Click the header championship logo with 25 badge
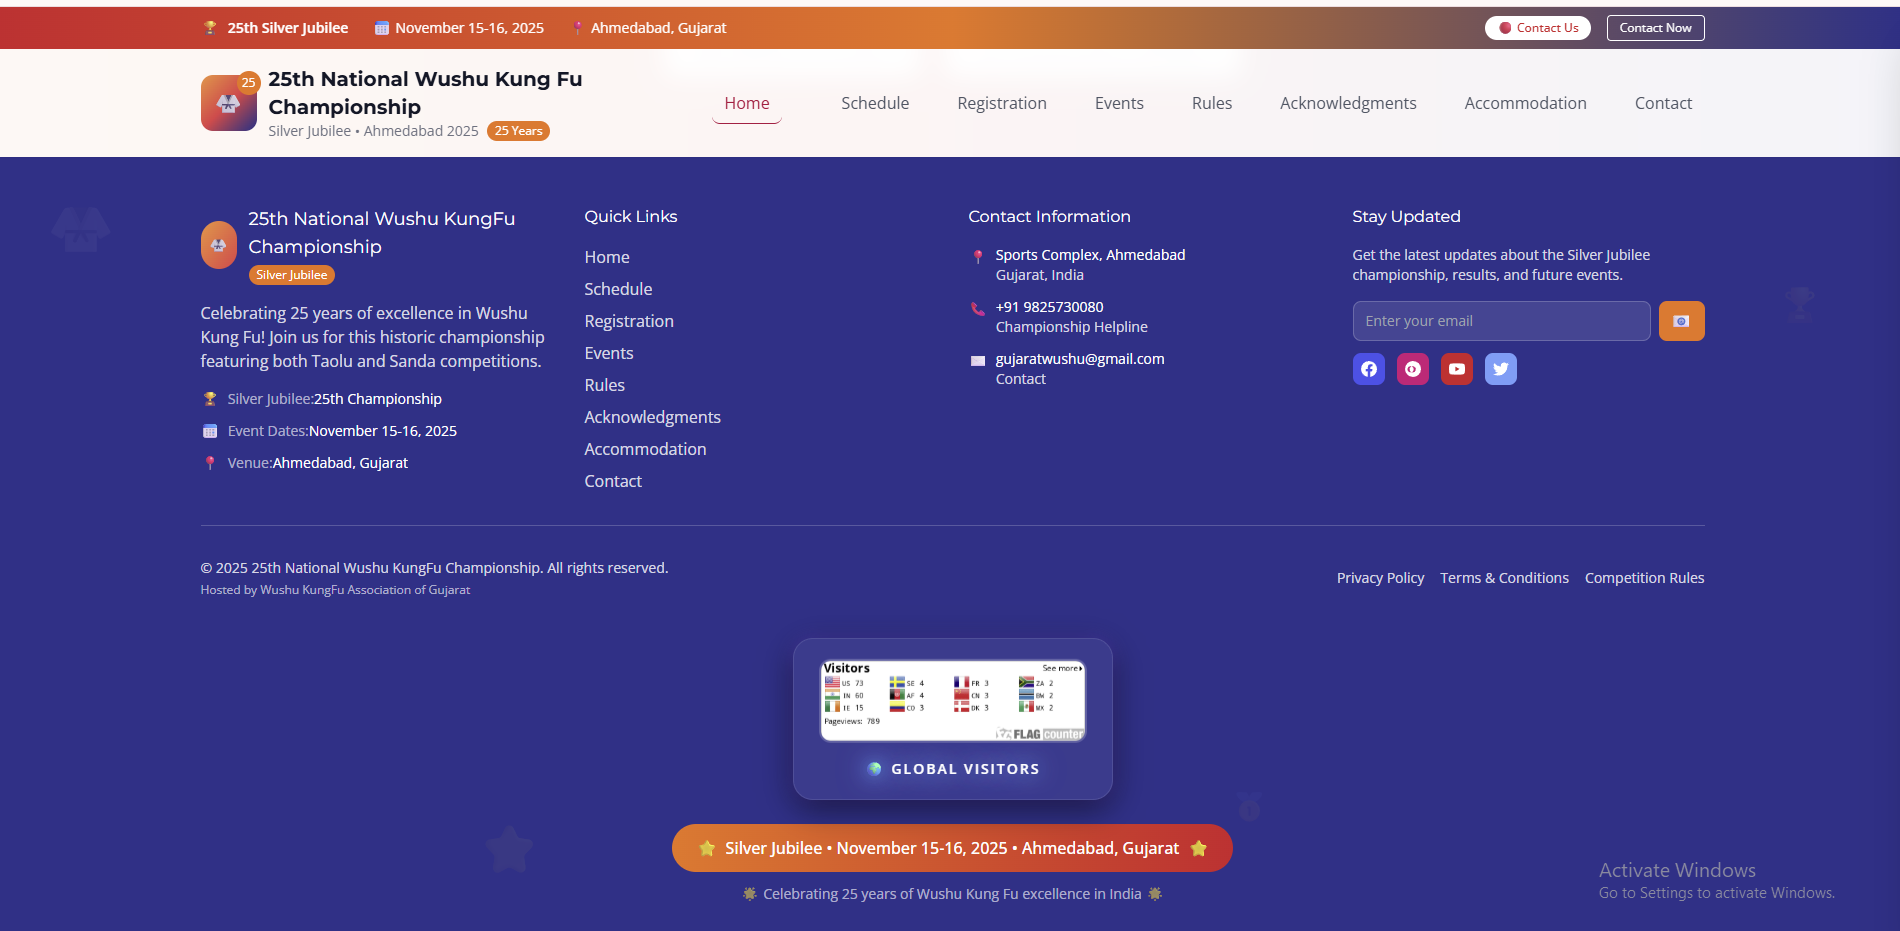The height and width of the screenshot is (931, 1900). pyautogui.click(x=229, y=103)
